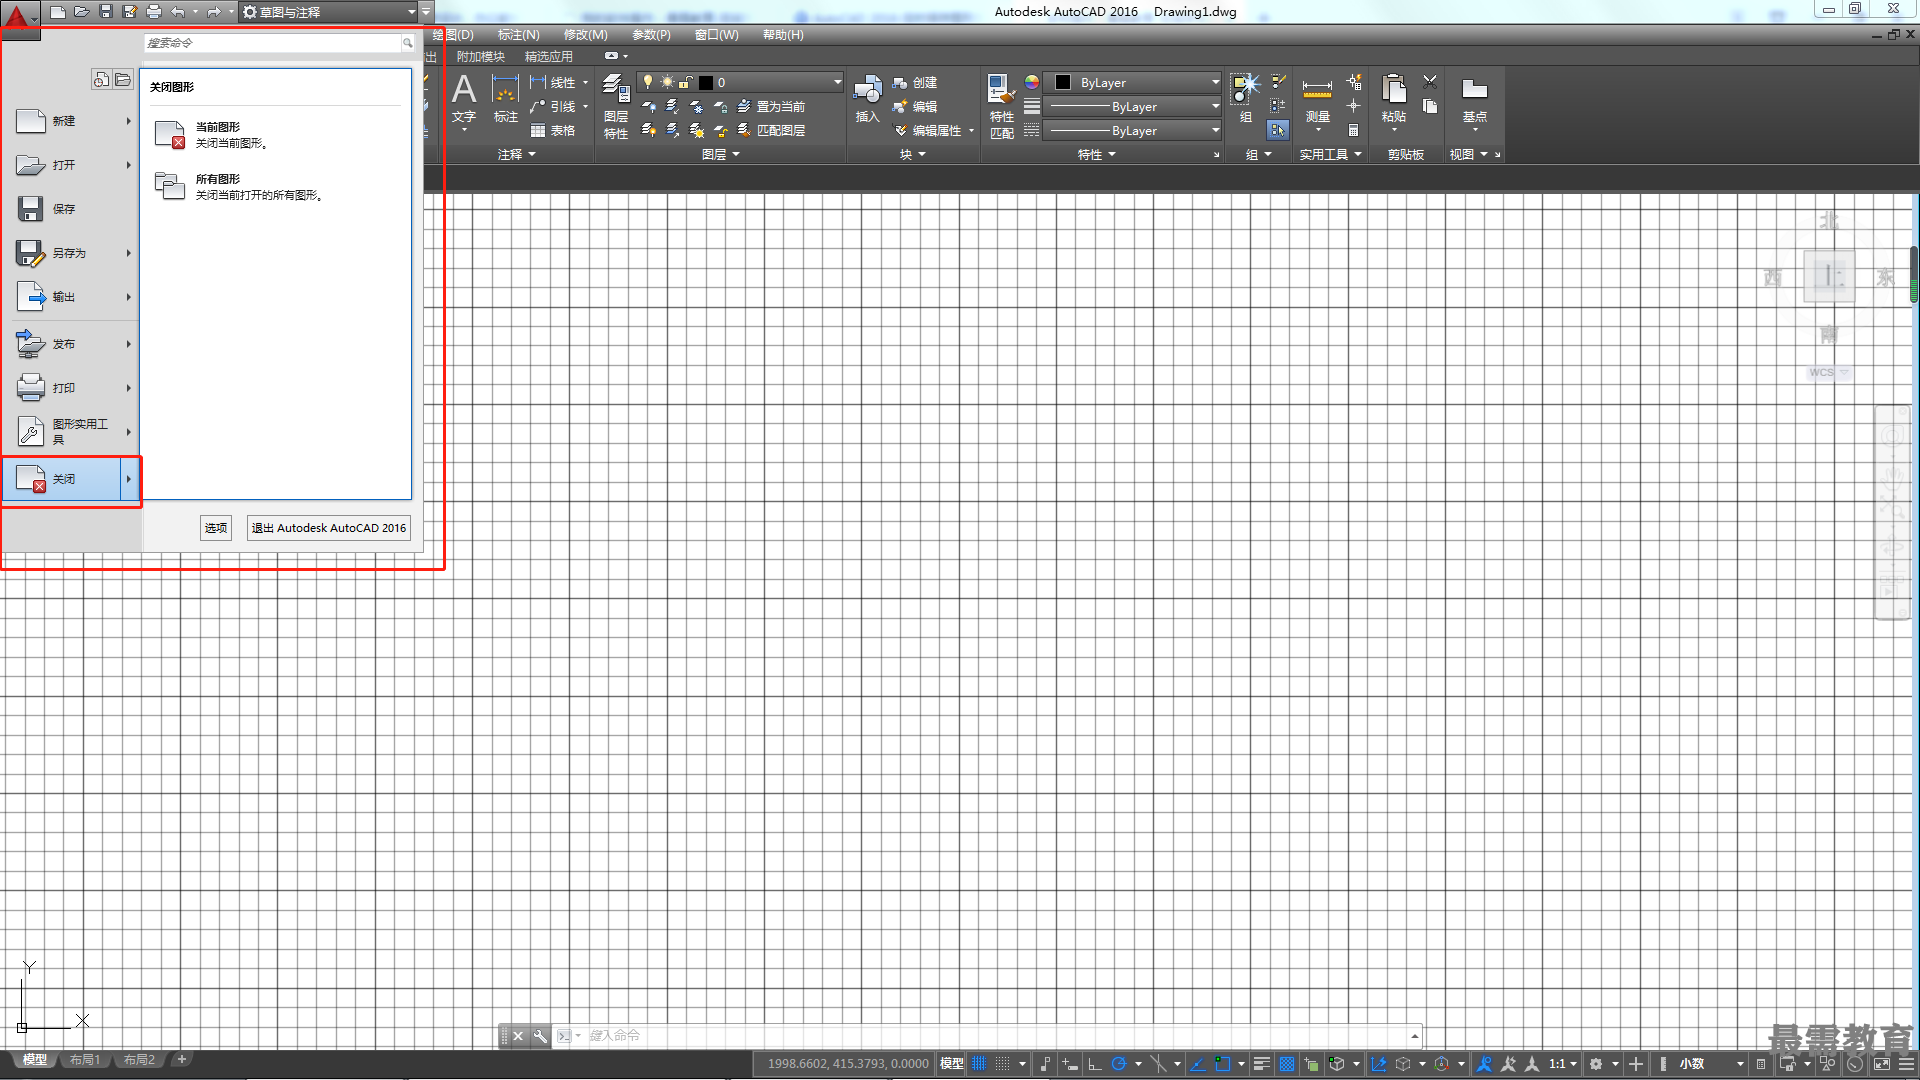Toggle snap mode in status bar
This screenshot has height=1080, width=1920.
(1003, 1064)
